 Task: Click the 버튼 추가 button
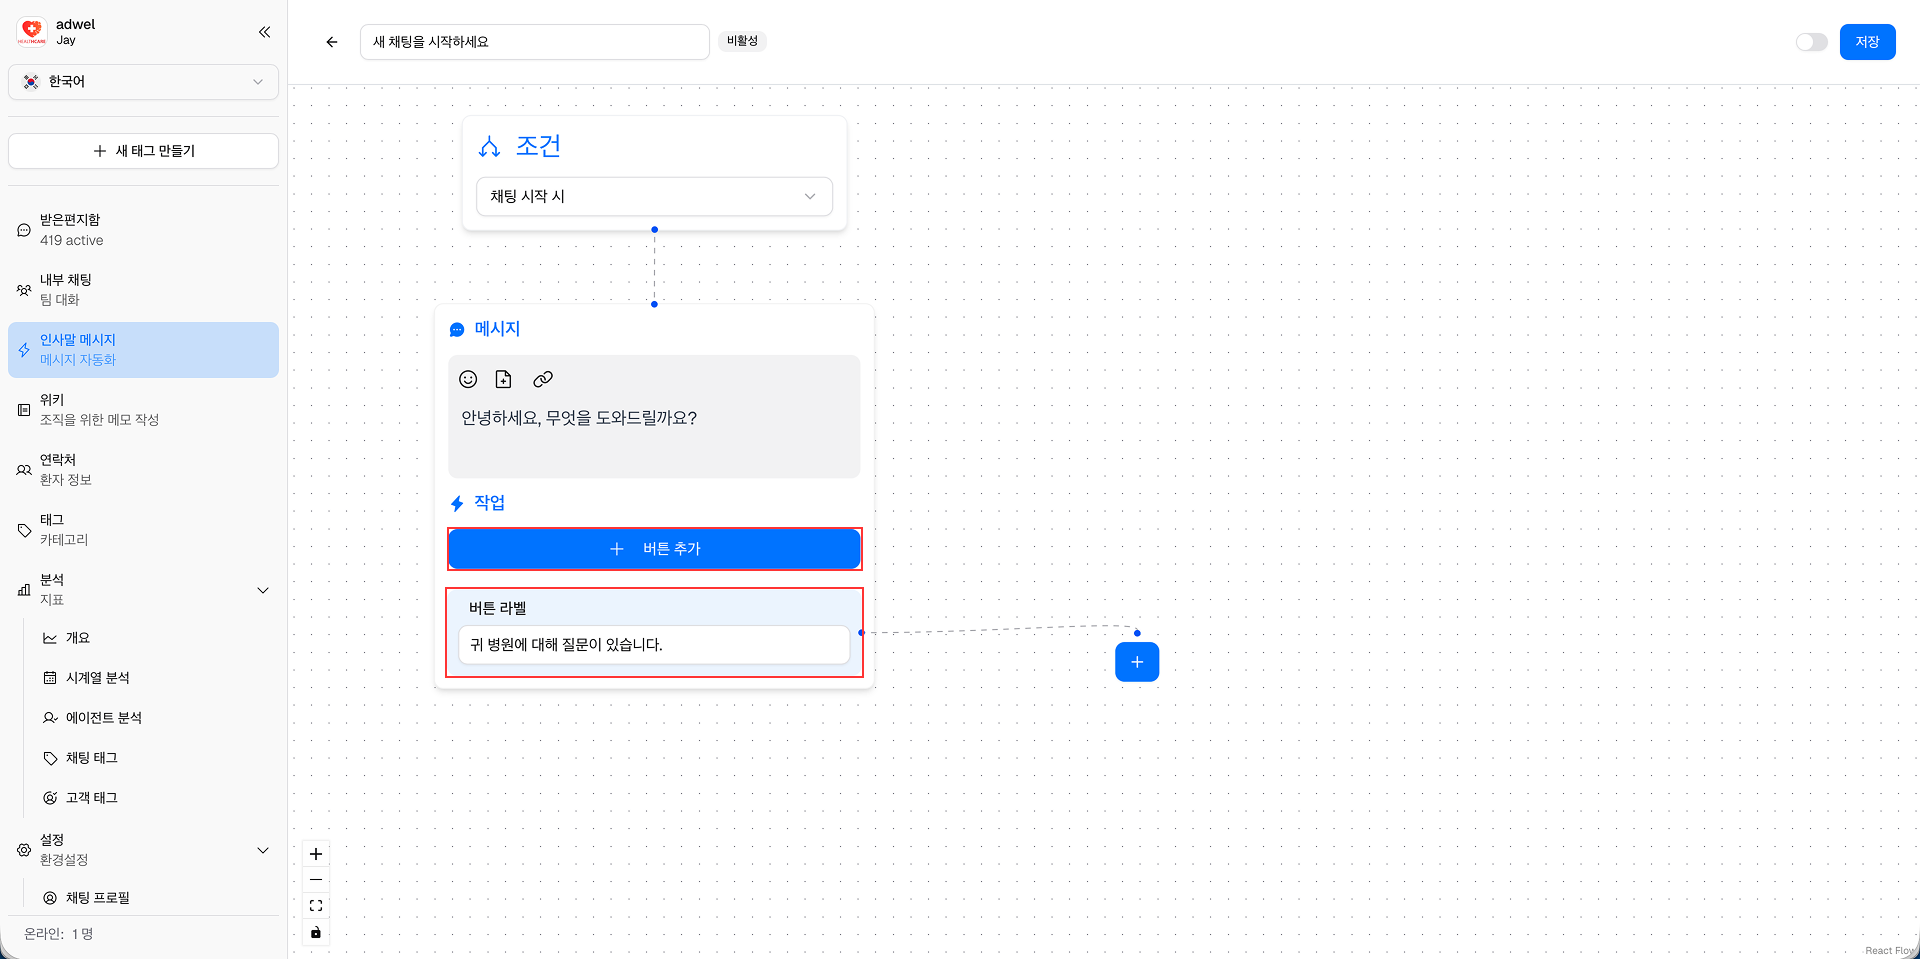tap(654, 548)
